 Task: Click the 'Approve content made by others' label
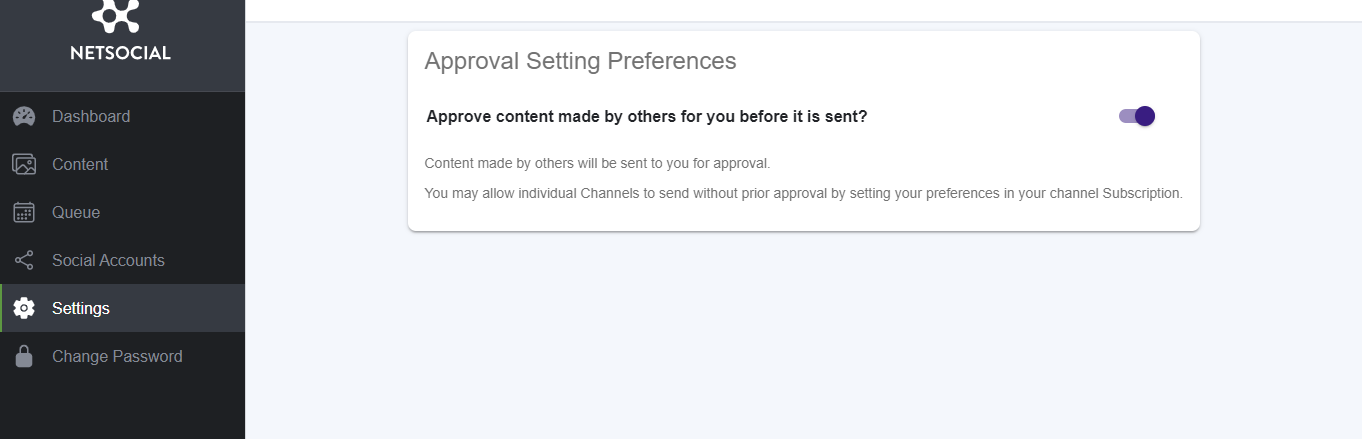pyautogui.click(x=647, y=116)
